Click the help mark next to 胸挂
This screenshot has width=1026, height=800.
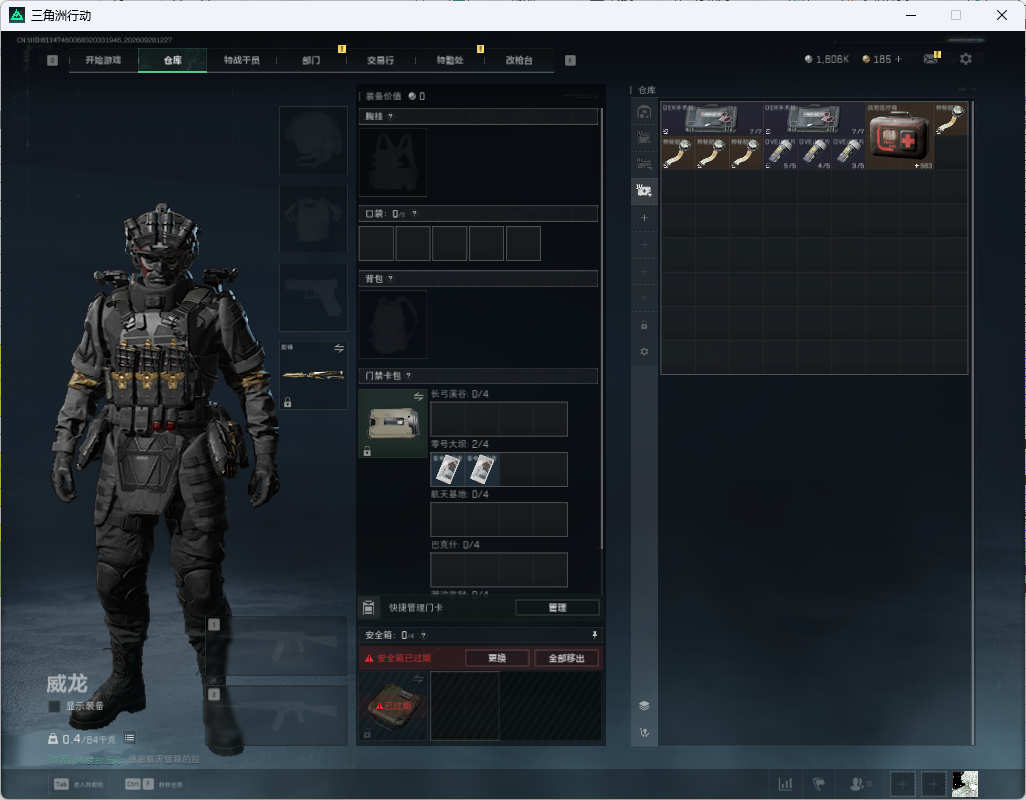tap(391, 116)
